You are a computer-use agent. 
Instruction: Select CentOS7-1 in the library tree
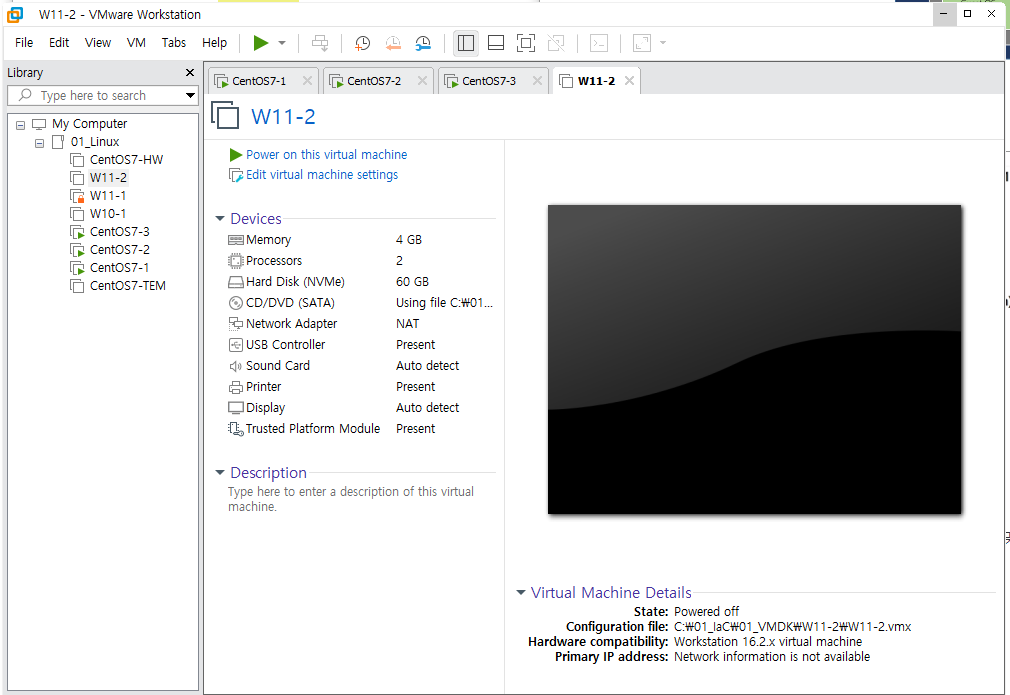[119, 268]
